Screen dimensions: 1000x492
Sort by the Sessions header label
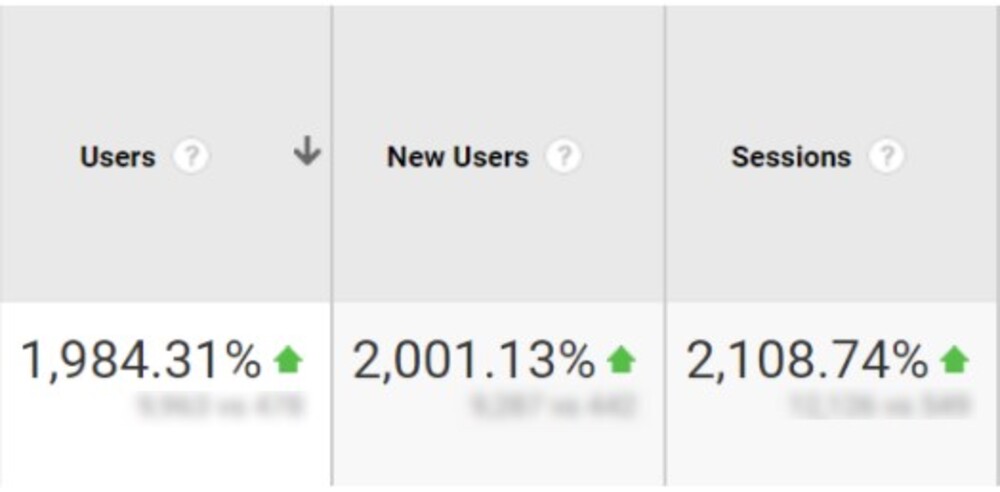[791, 157]
